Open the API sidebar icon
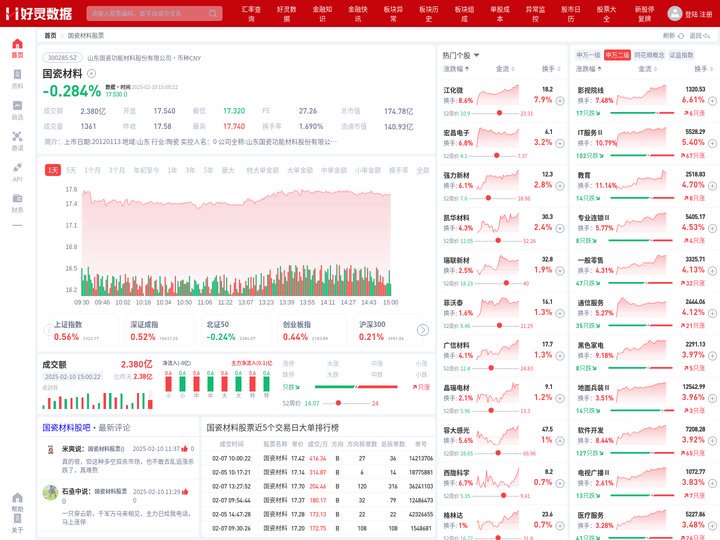 pyautogui.click(x=17, y=172)
